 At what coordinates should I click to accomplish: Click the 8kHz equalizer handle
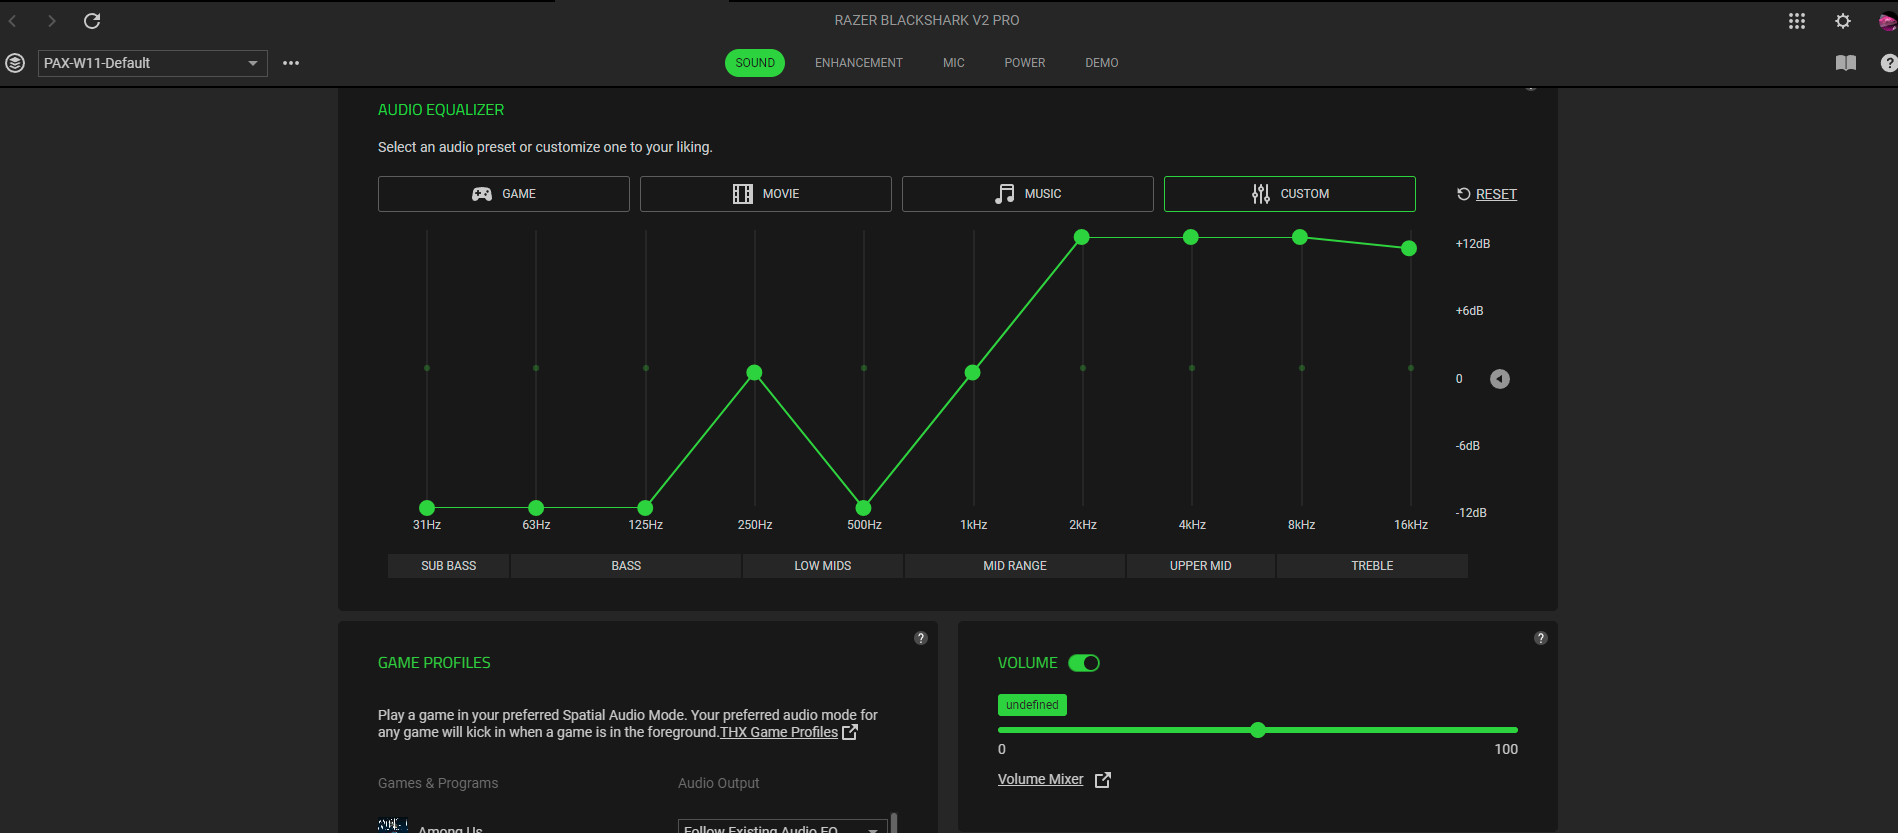[x=1300, y=237]
